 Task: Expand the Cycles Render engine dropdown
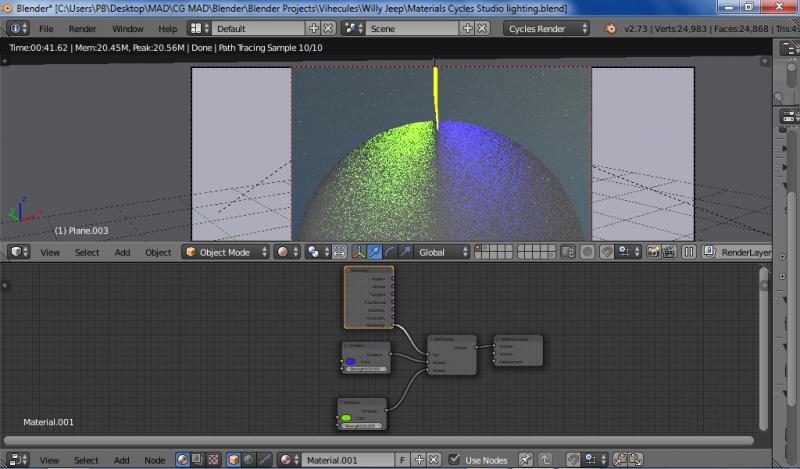pyautogui.click(x=546, y=29)
